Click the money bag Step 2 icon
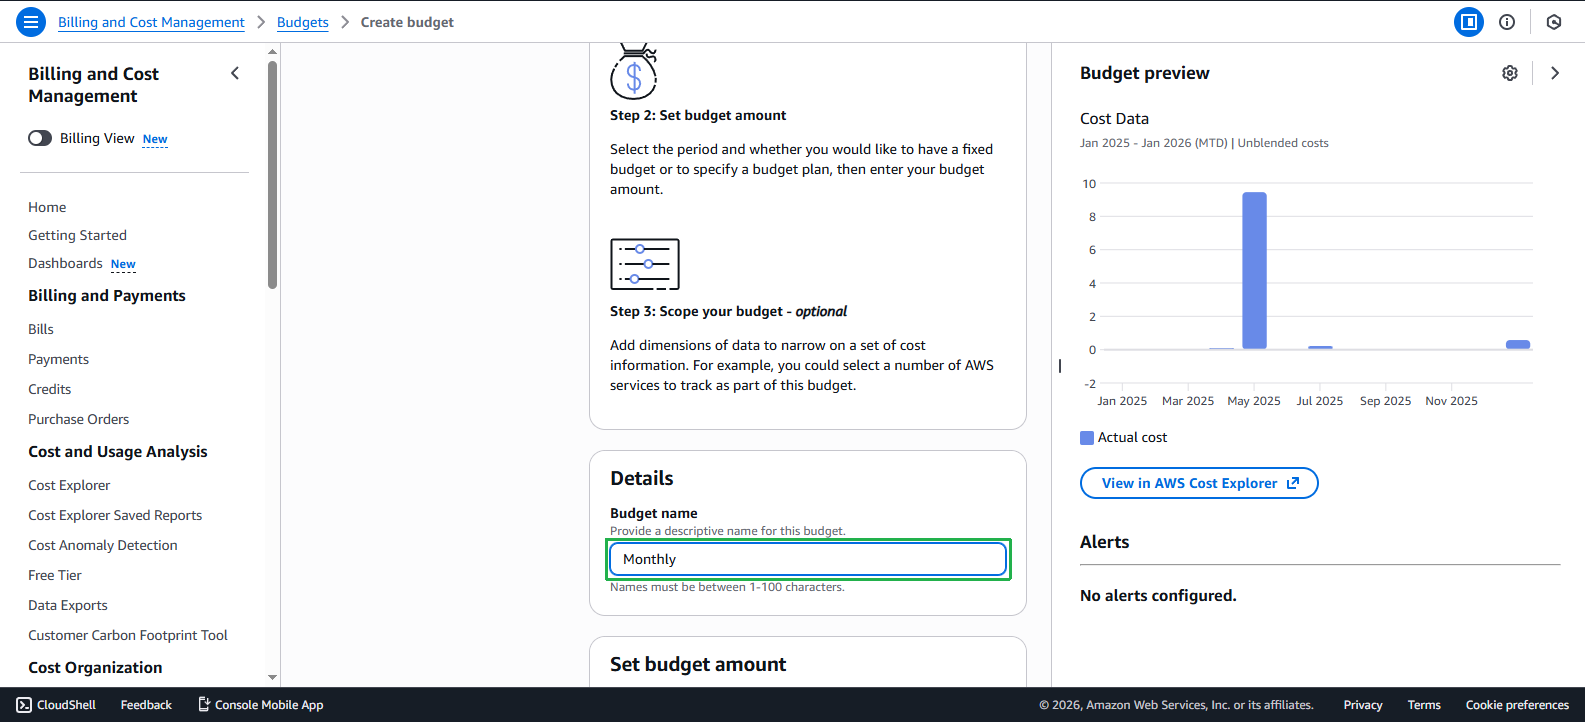The width and height of the screenshot is (1585, 722). [634, 71]
